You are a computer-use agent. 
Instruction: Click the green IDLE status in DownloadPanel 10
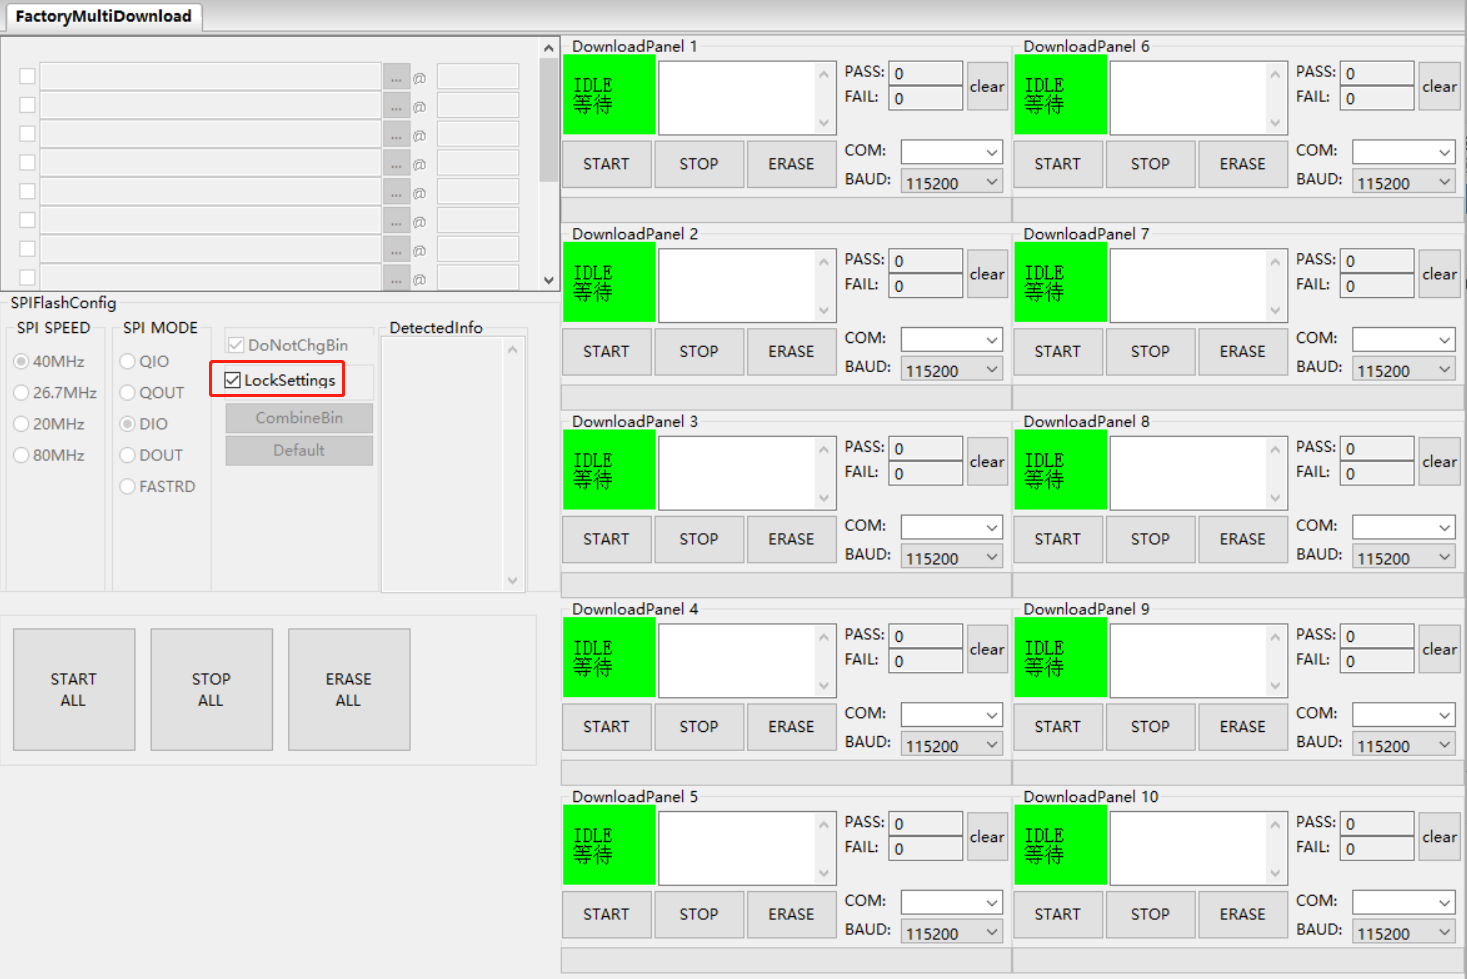pyautogui.click(x=1060, y=845)
